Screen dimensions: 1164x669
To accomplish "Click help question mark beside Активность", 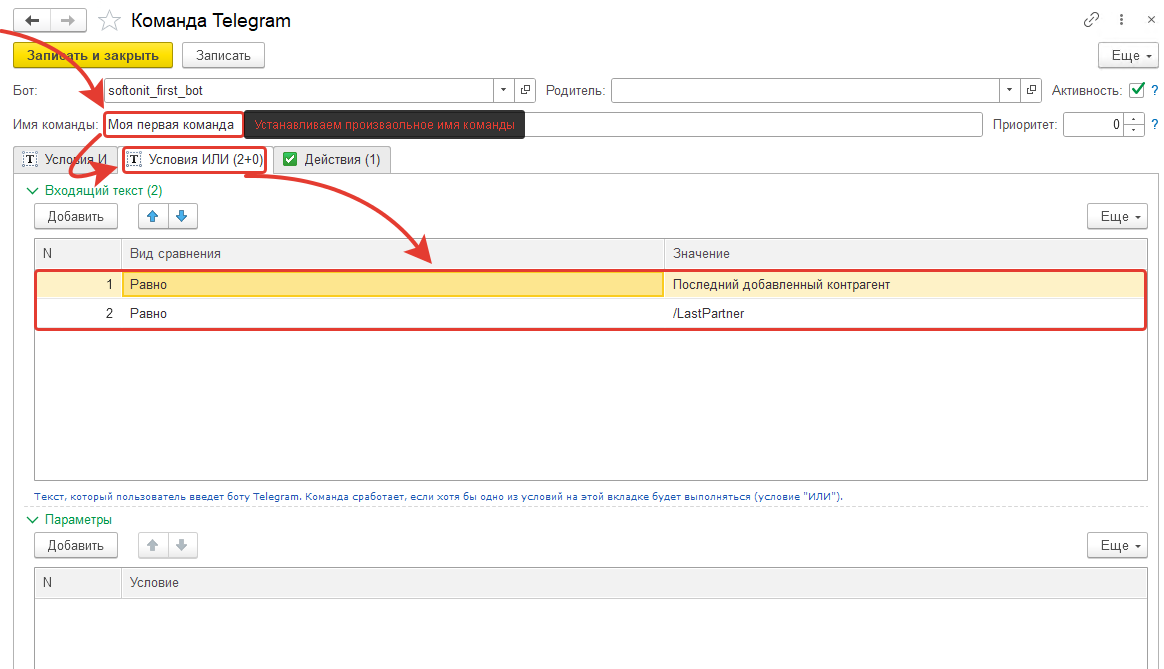I will (1154, 90).
